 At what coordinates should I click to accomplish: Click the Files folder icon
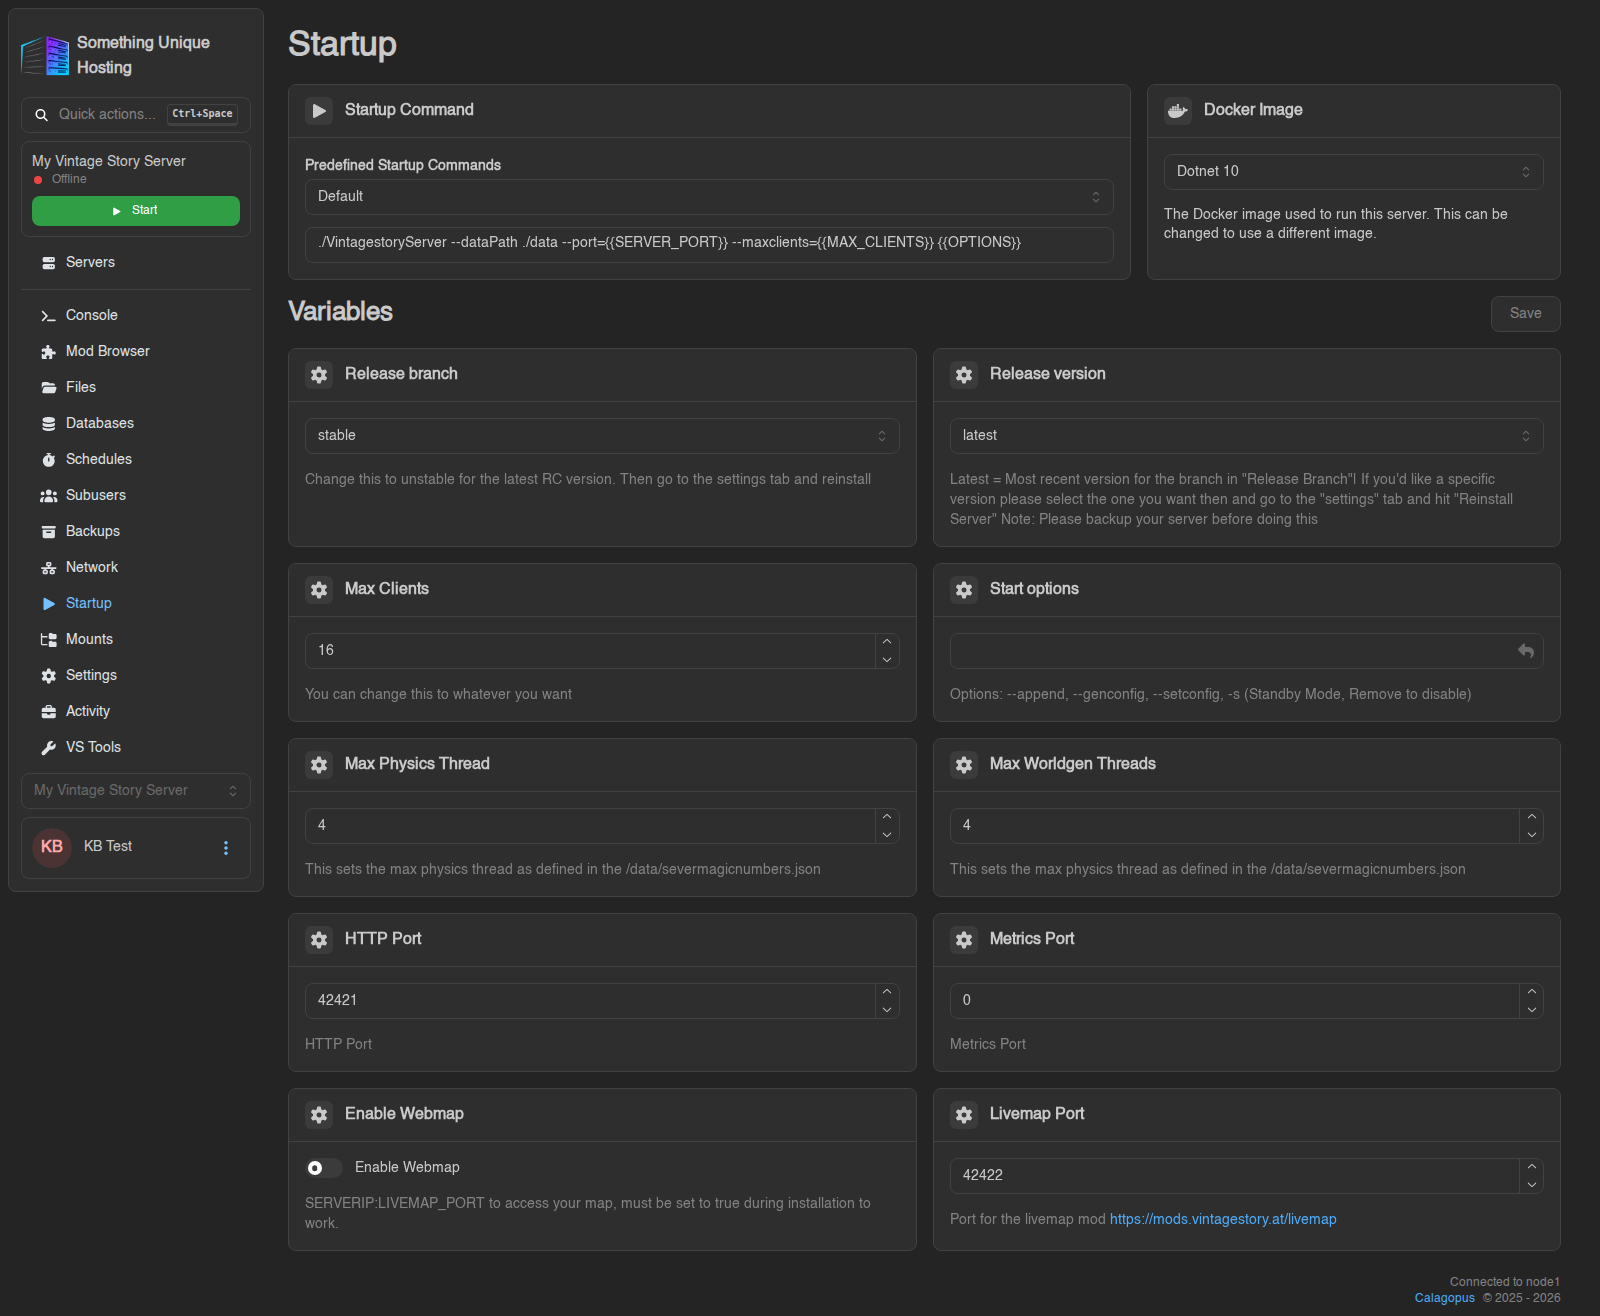pyautogui.click(x=48, y=388)
